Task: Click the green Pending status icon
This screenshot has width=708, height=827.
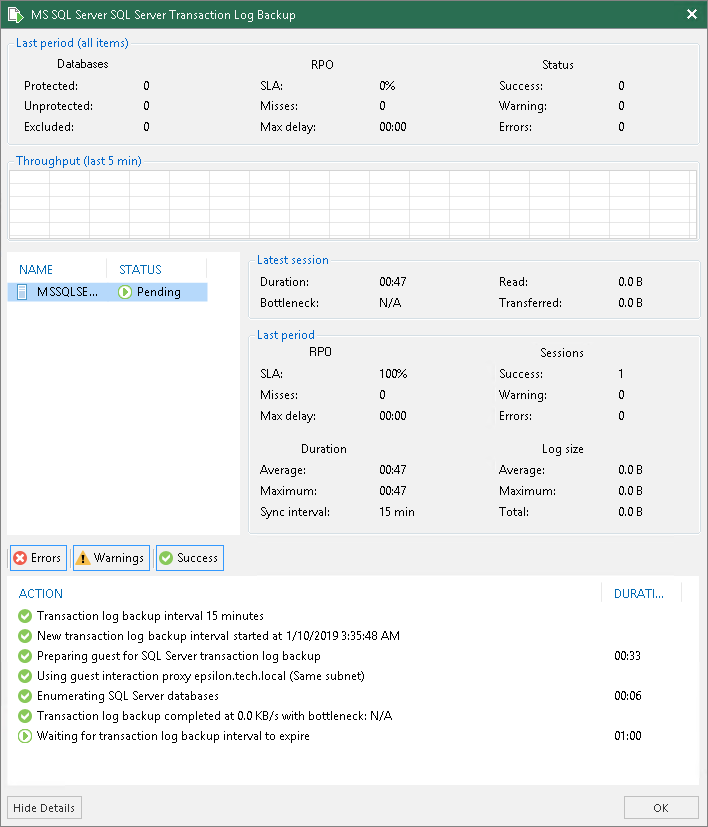Action: pos(125,292)
